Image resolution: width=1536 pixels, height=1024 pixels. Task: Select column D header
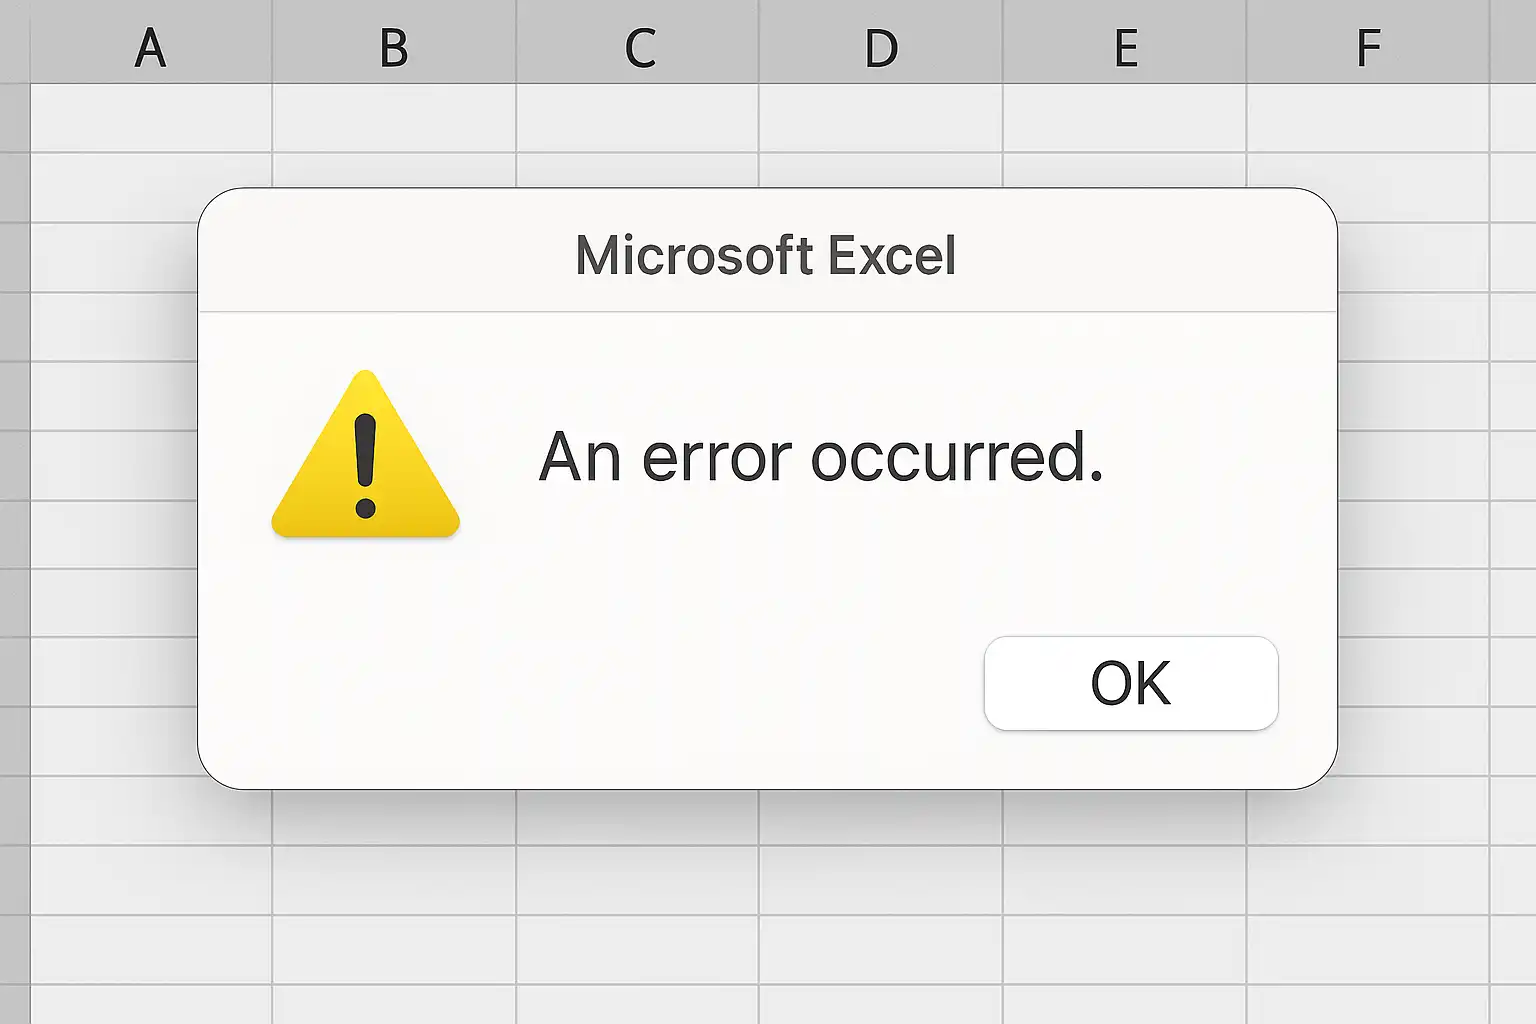(881, 46)
